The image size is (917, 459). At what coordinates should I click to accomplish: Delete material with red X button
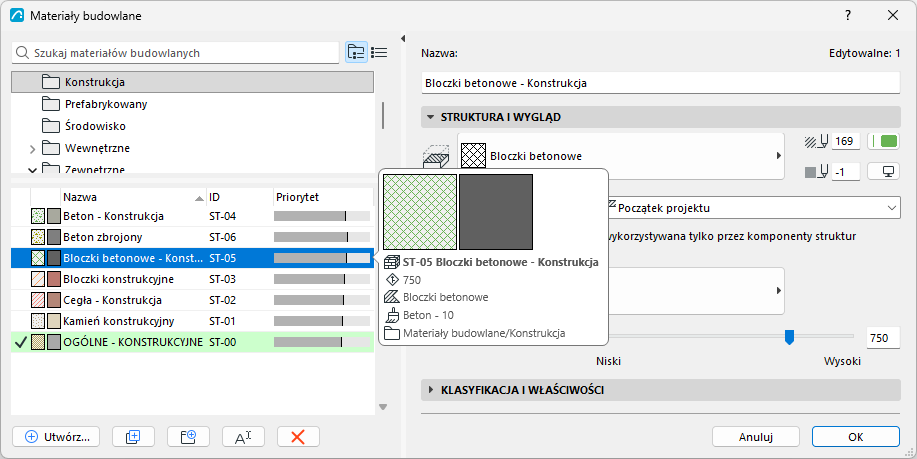(x=298, y=436)
